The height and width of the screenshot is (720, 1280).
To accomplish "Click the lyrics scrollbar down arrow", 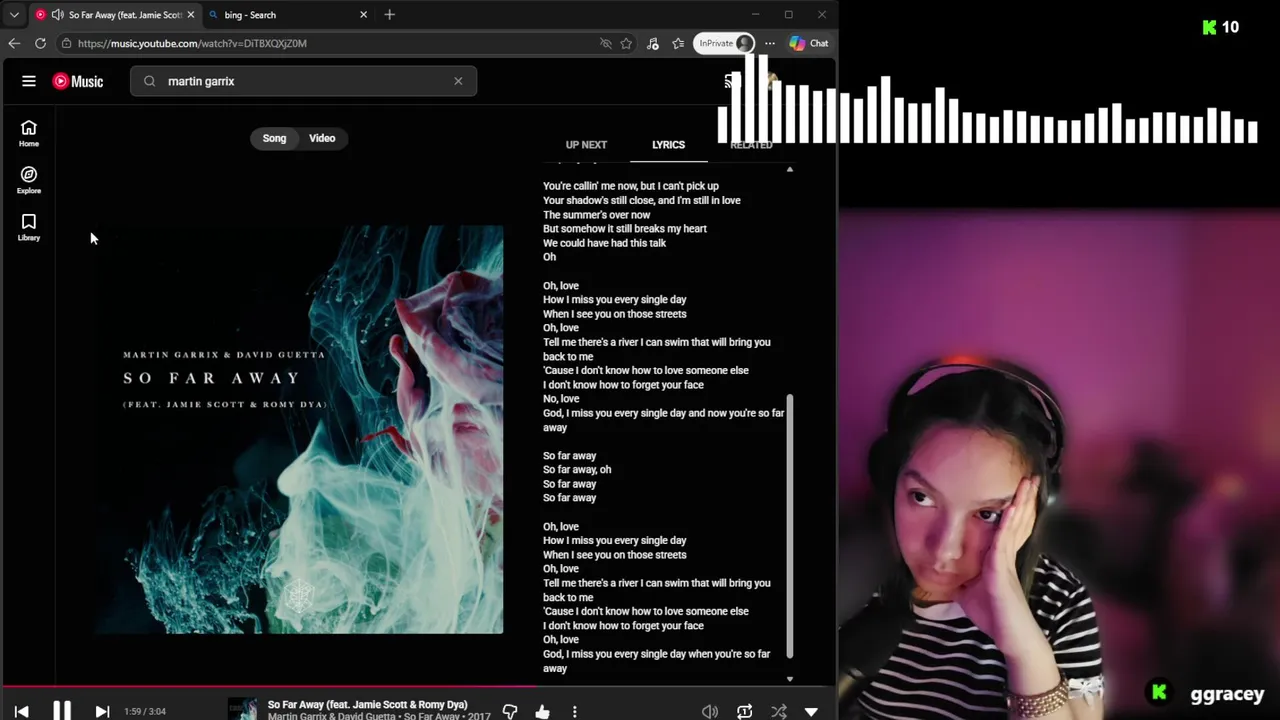I will (x=789, y=679).
